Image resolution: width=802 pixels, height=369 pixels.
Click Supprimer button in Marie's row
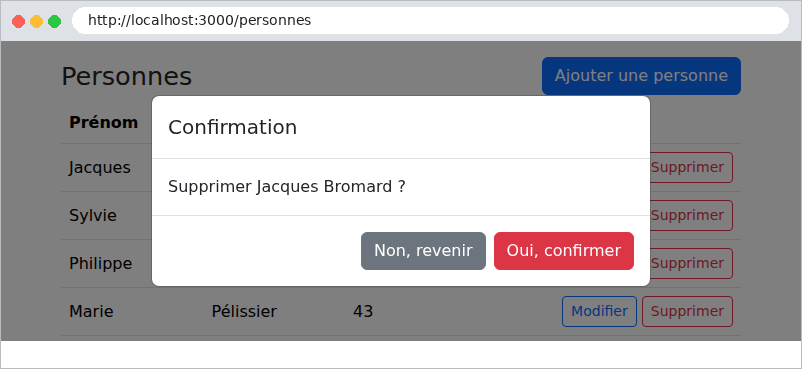pos(687,311)
